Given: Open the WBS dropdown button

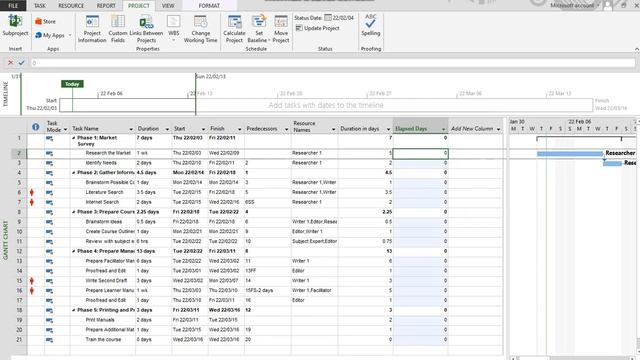Looking at the screenshot, I should coord(173,29).
